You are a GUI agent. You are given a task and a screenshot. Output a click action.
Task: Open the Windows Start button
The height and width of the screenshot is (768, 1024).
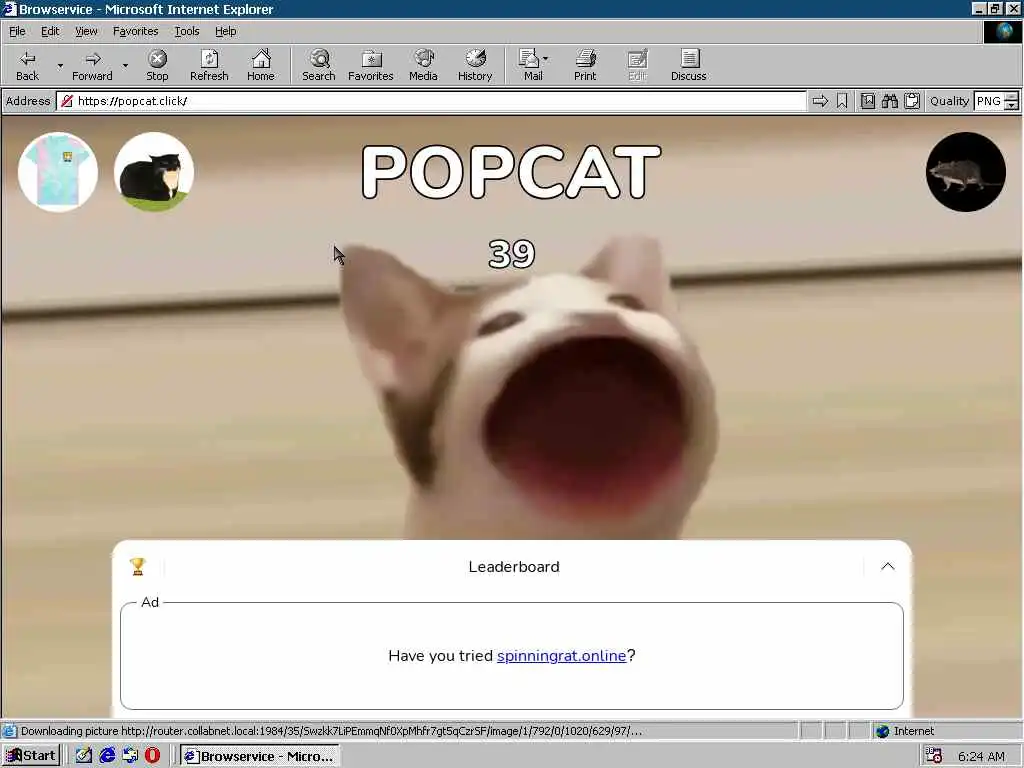31,756
